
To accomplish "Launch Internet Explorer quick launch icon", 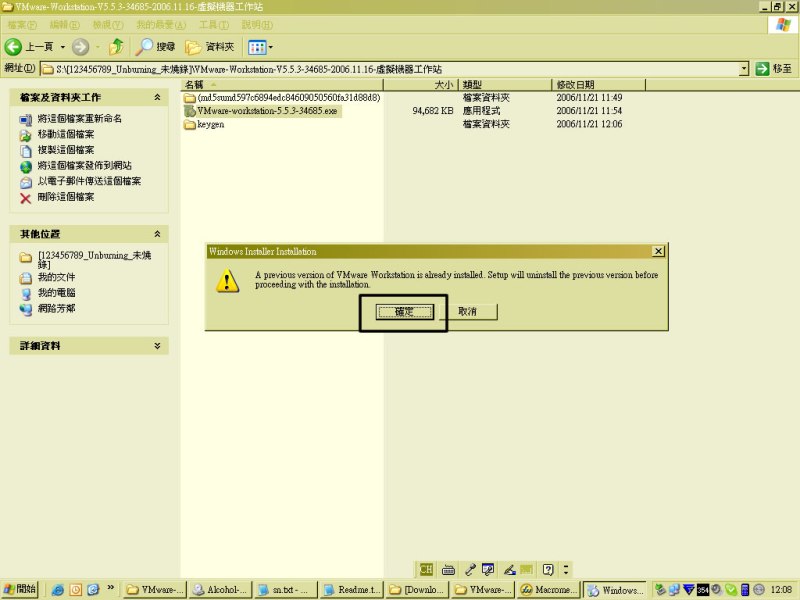I will click(x=57, y=590).
